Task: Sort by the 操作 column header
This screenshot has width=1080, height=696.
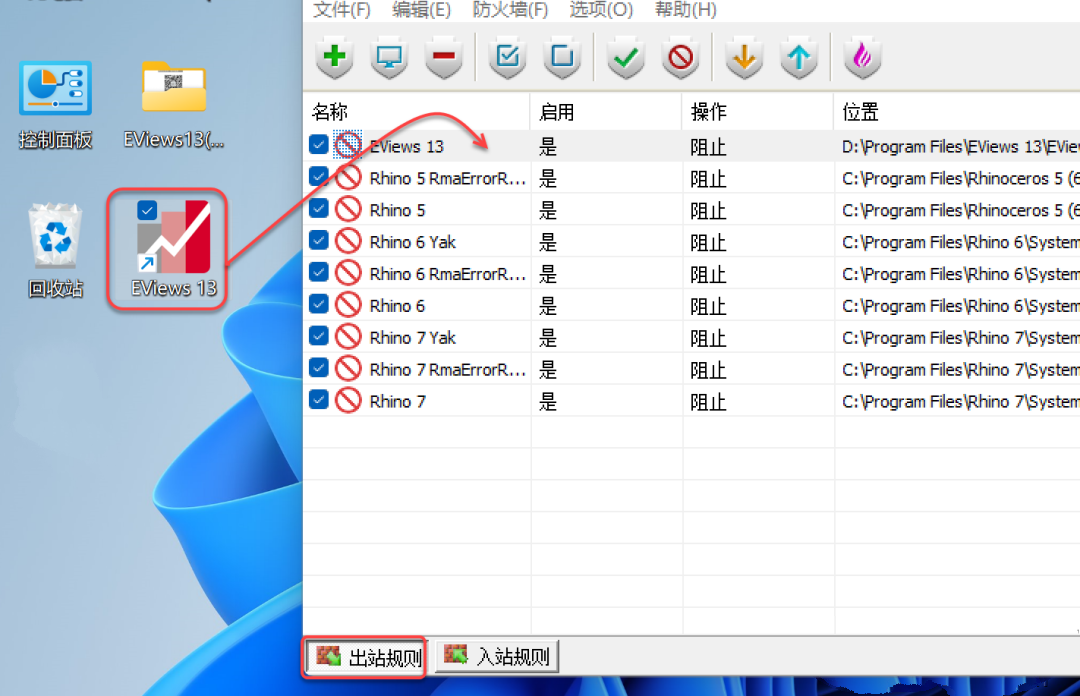Action: (758, 112)
